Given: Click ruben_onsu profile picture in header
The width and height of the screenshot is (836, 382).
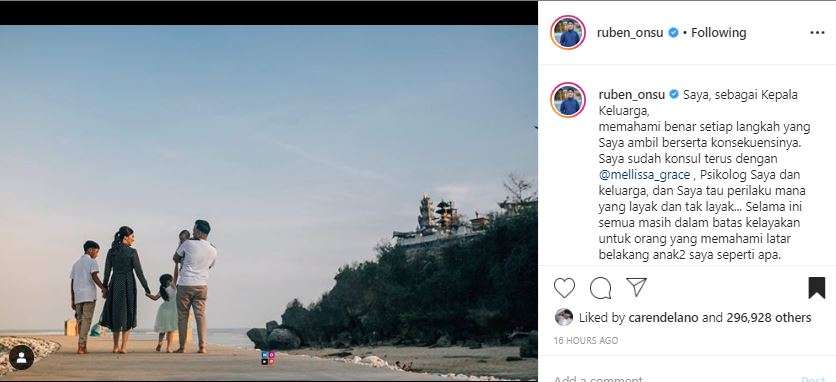Looking at the screenshot, I should point(568,33).
